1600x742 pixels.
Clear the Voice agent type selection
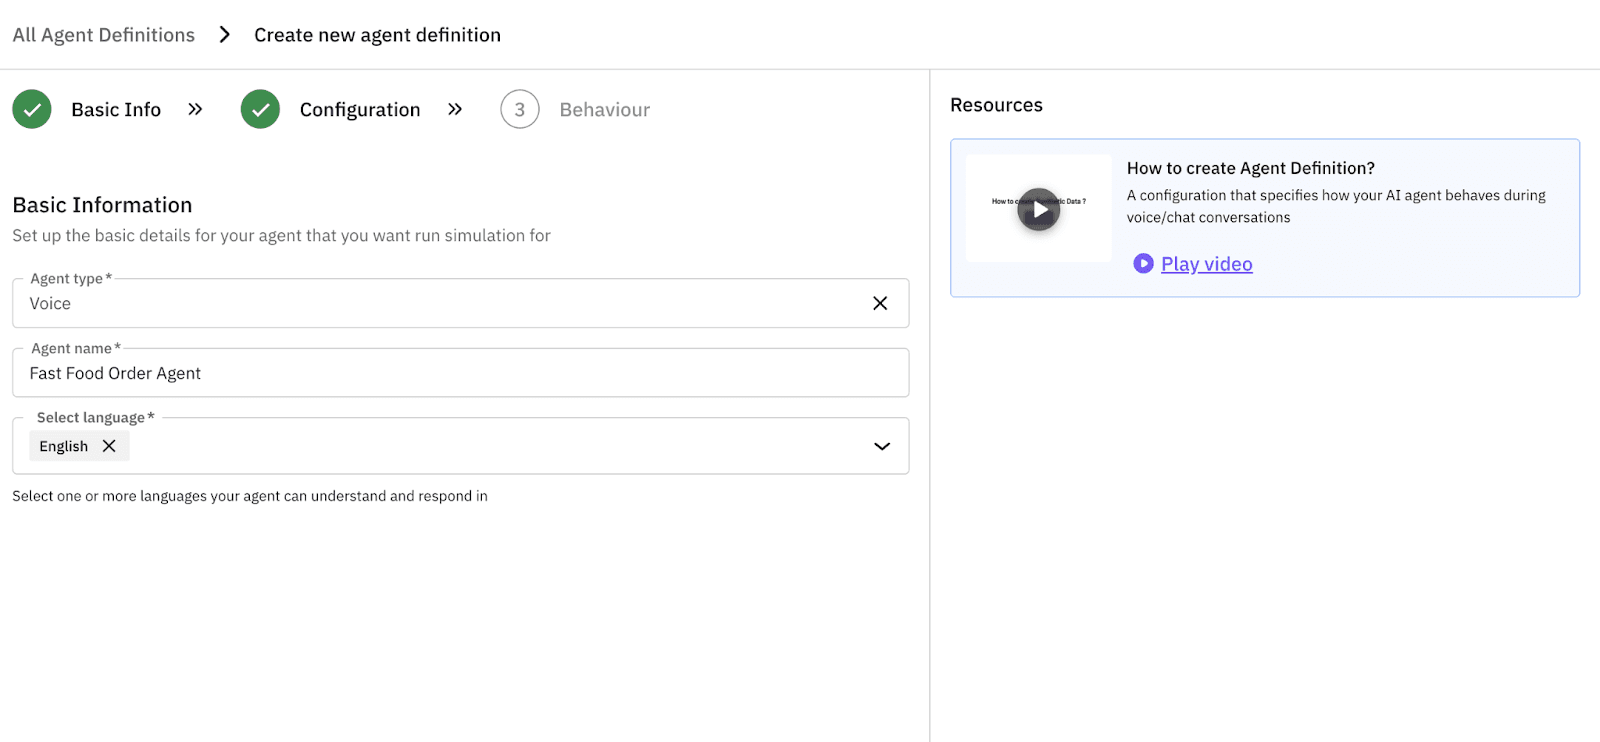point(880,303)
